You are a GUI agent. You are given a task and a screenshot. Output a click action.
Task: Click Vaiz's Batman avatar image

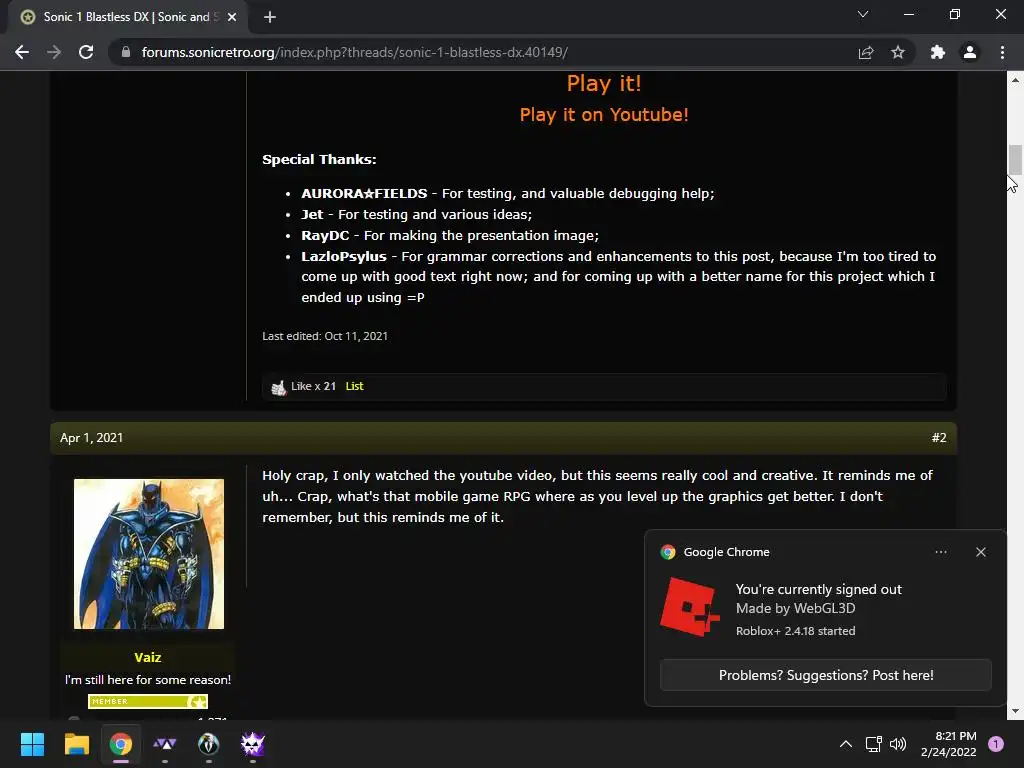coord(149,554)
